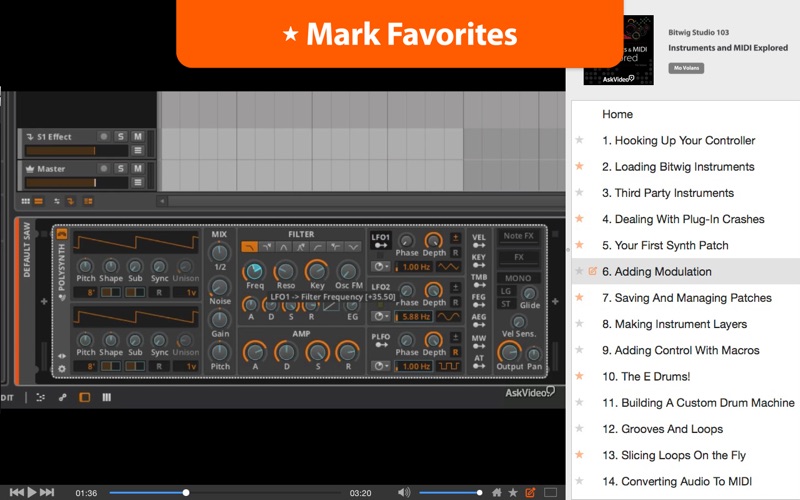Toggle the MONO button
The height and width of the screenshot is (500, 800).
pos(518,278)
